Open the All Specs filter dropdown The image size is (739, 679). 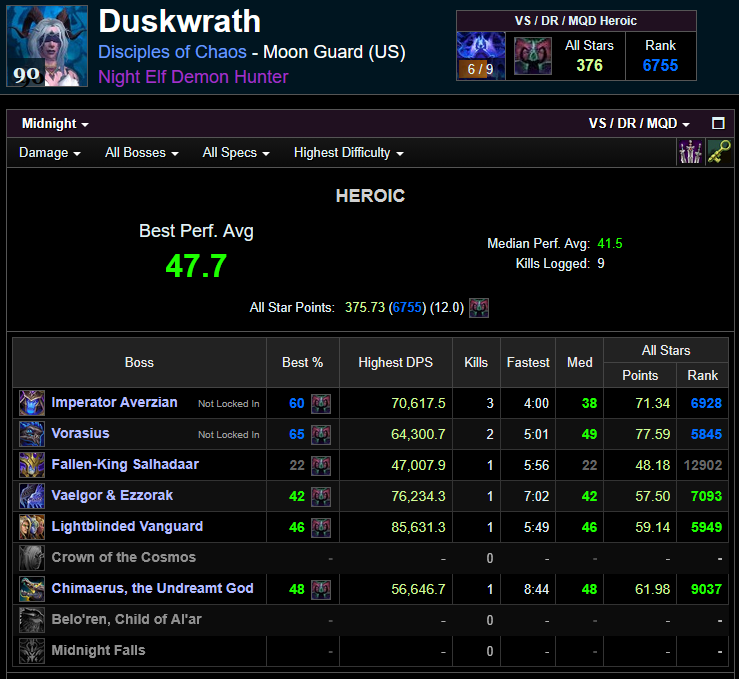pyautogui.click(x=236, y=153)
